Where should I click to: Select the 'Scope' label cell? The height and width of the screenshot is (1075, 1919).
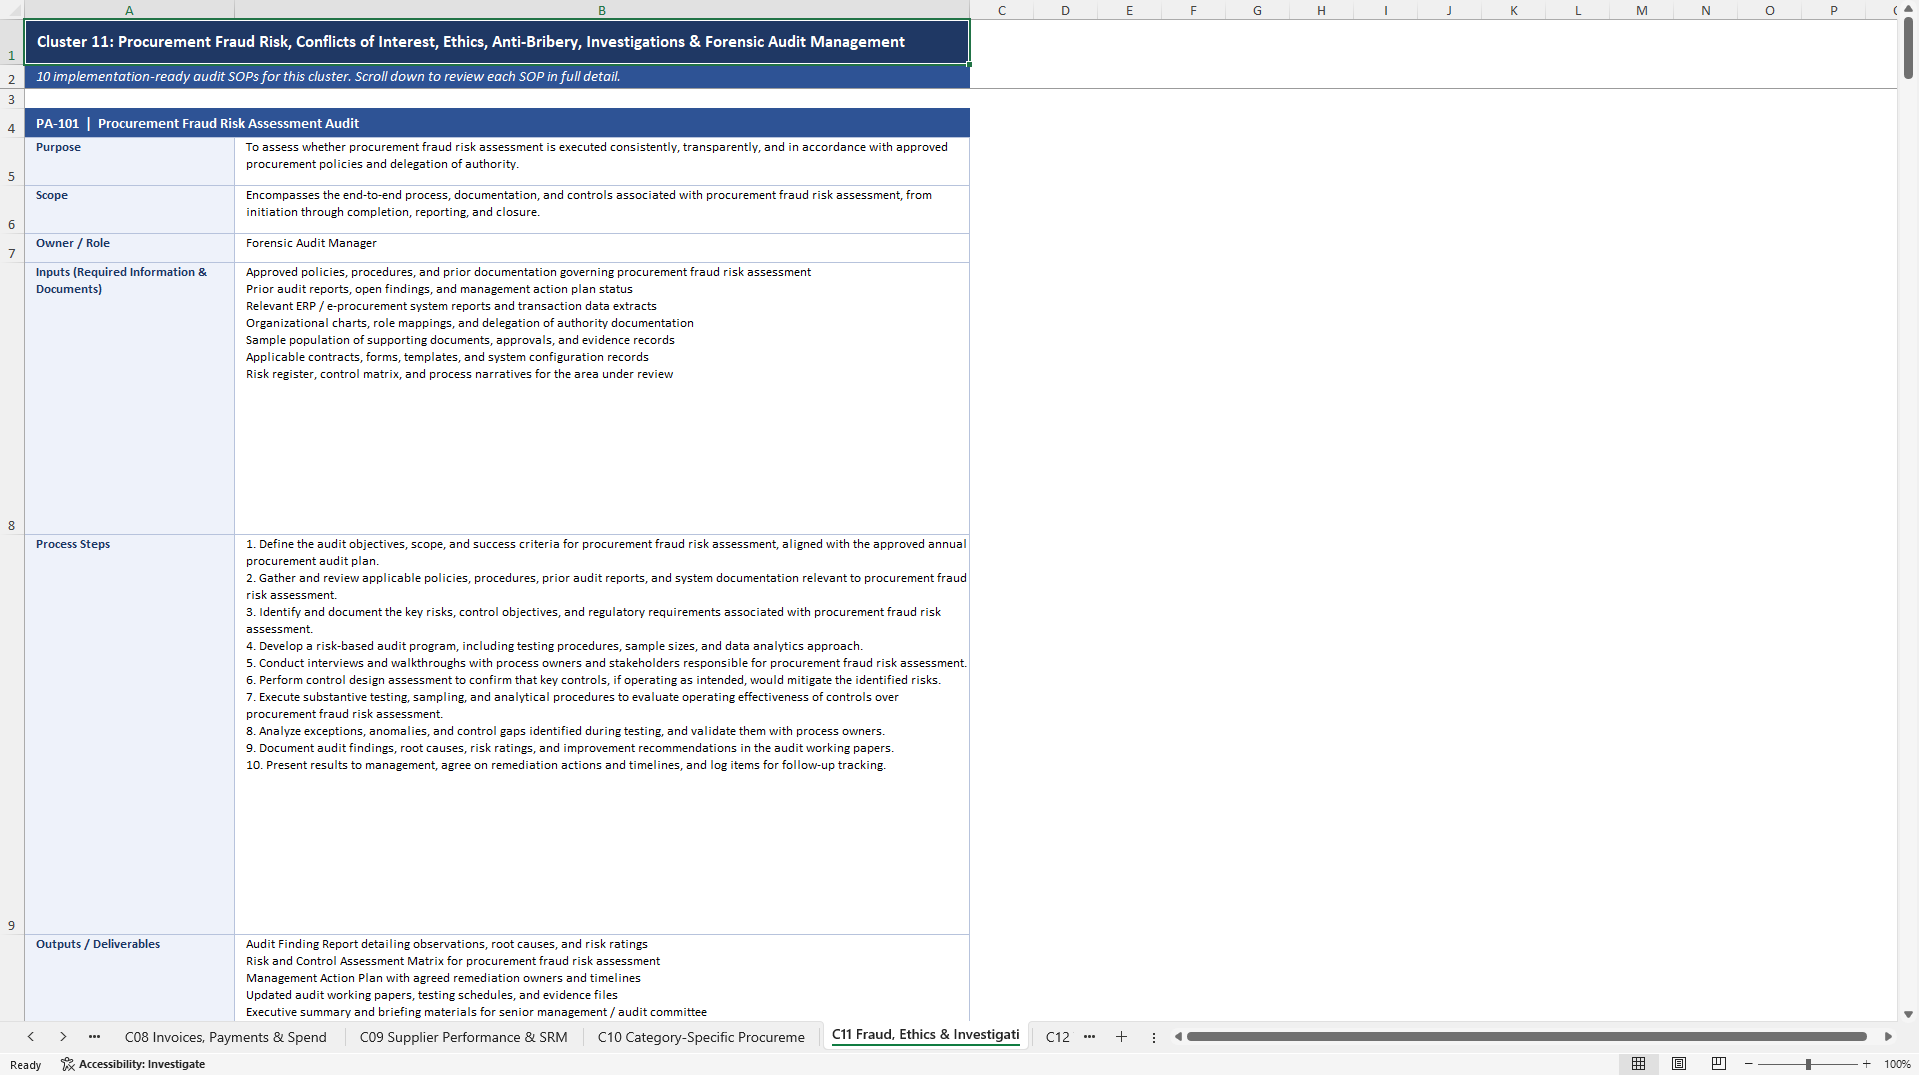[129, 209]
